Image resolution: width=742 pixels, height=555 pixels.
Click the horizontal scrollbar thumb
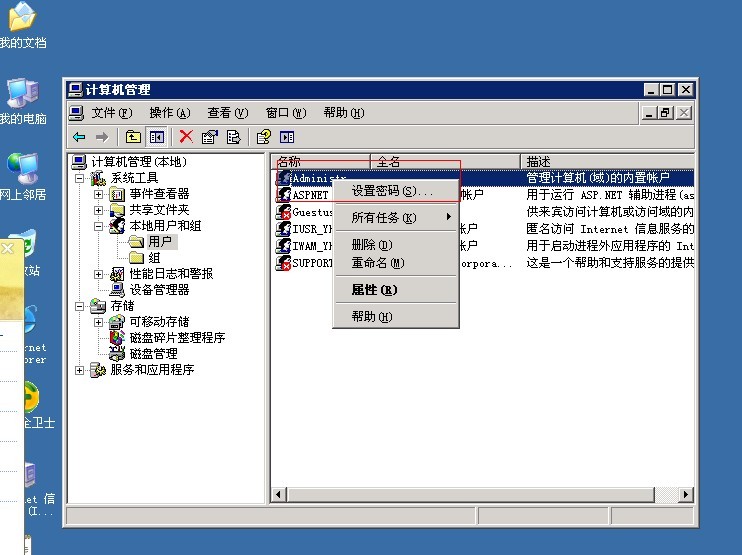pyautogui.click(x=471, y=494)
